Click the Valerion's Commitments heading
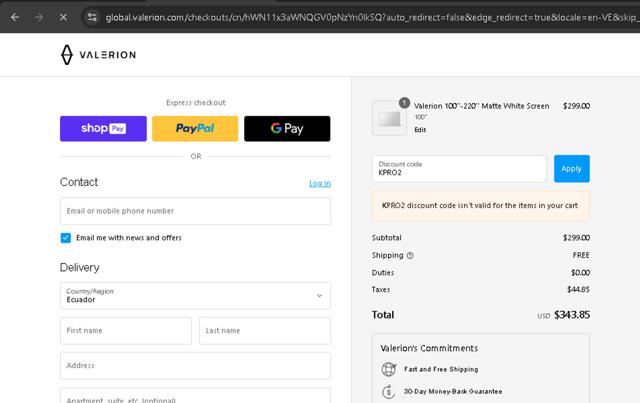The width and height of the screenshot is (640, 403). click(429, 348)
